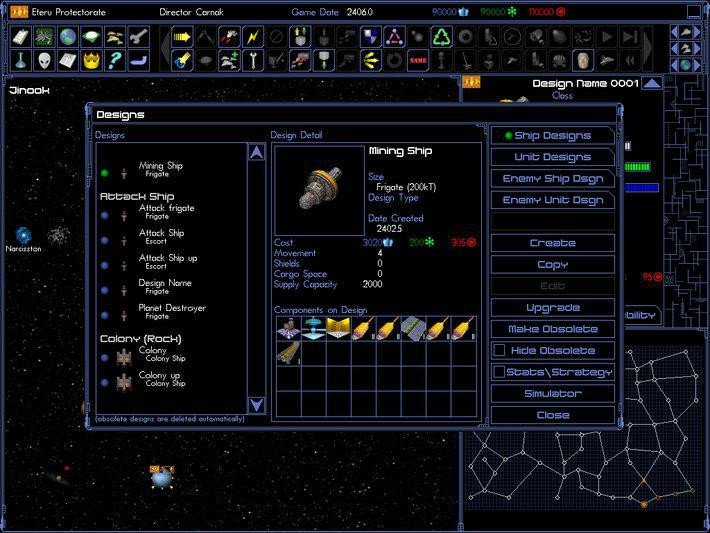The image size is (710, 533).
Task: Open the Simulator button
Action: pos(552,394)
